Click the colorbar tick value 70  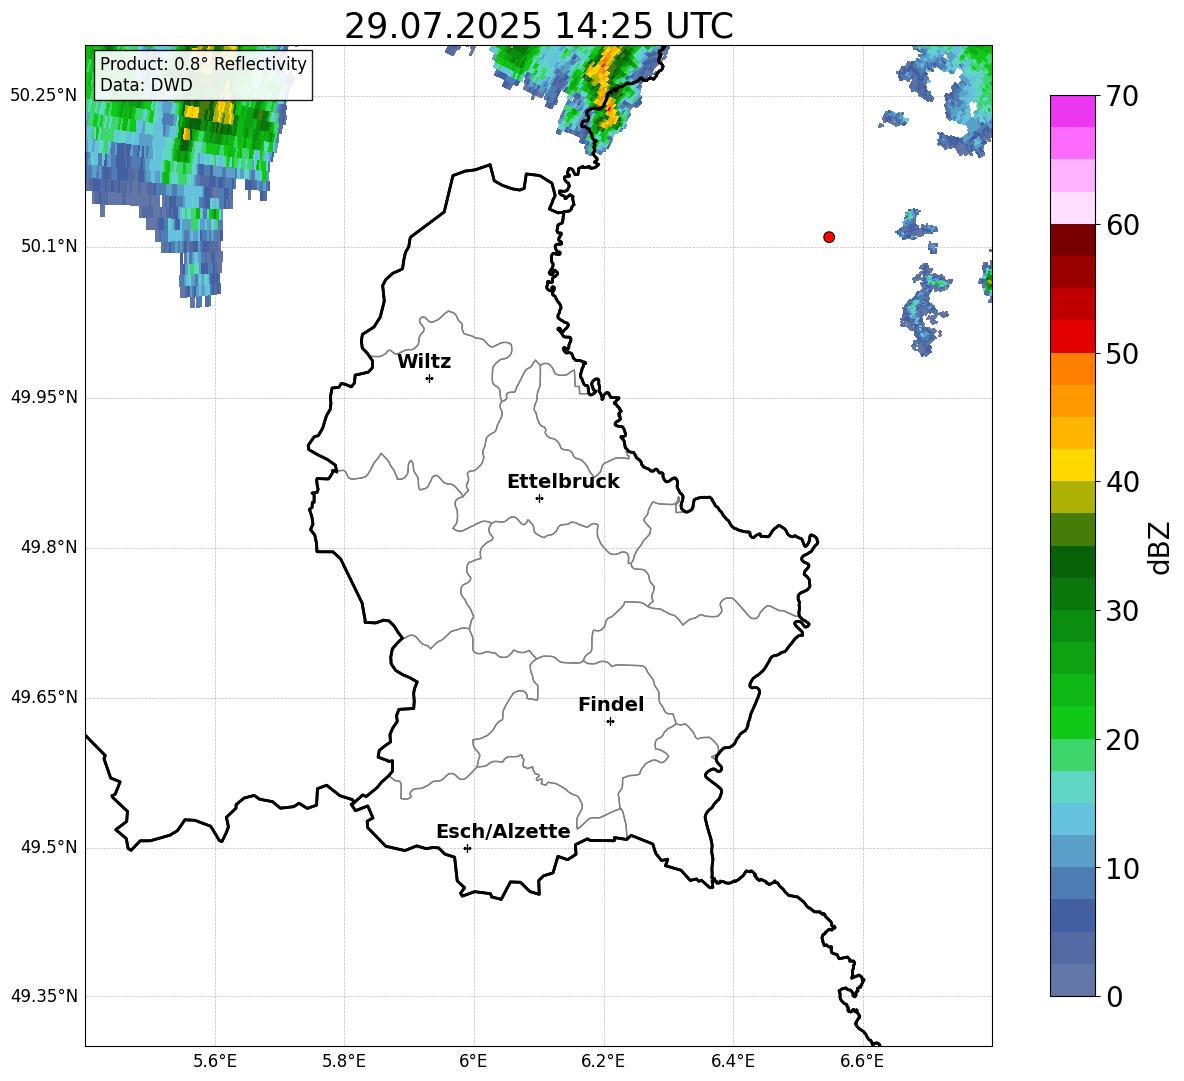[x=1122, y=96]
